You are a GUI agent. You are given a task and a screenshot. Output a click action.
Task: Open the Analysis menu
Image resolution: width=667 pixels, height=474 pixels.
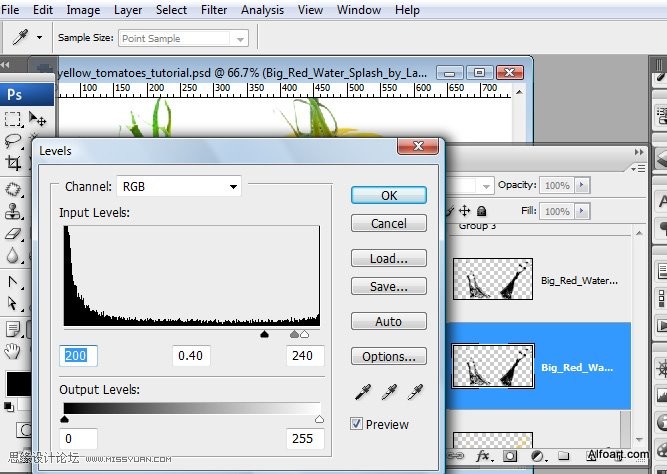pos(262,10)
